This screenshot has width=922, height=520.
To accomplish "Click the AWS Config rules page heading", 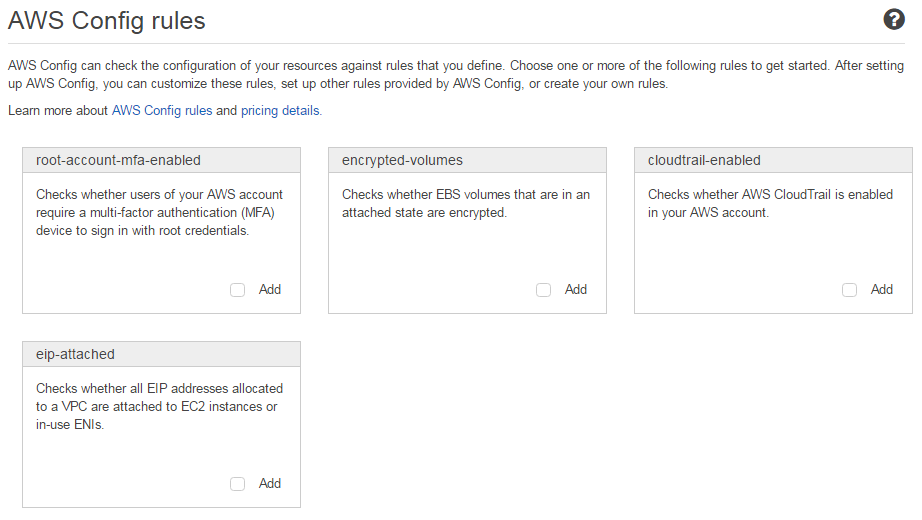I will 106,21.
